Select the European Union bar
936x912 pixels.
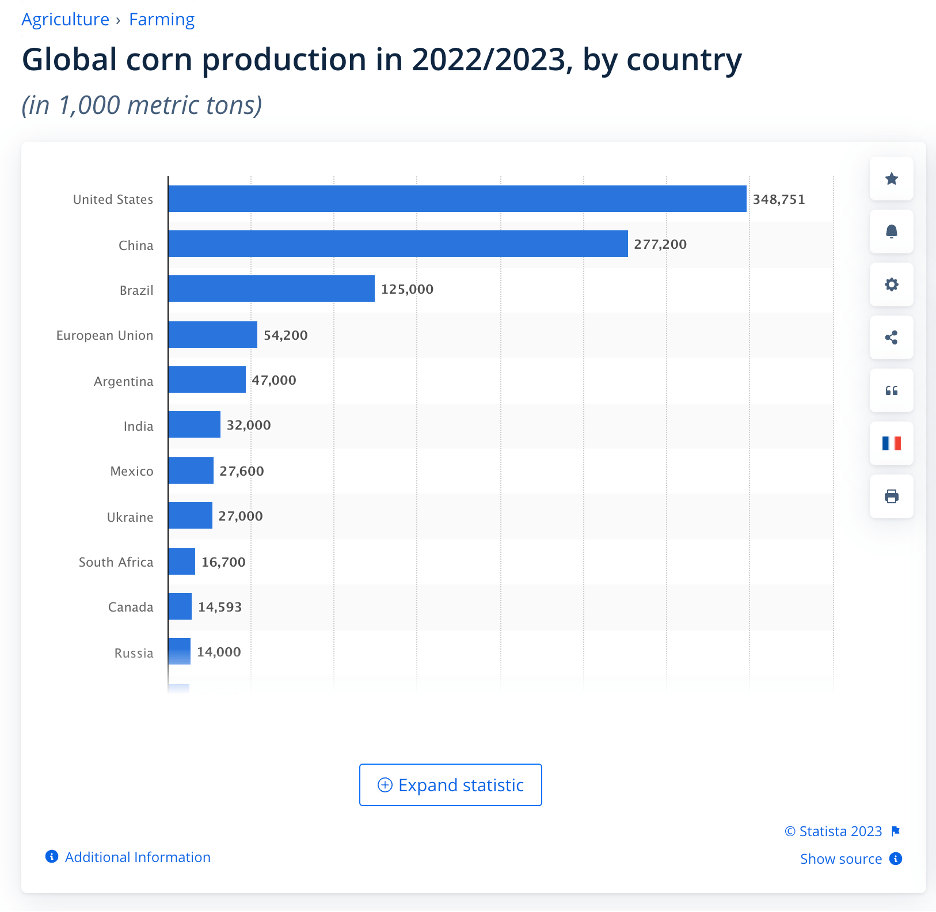(213, 335)
